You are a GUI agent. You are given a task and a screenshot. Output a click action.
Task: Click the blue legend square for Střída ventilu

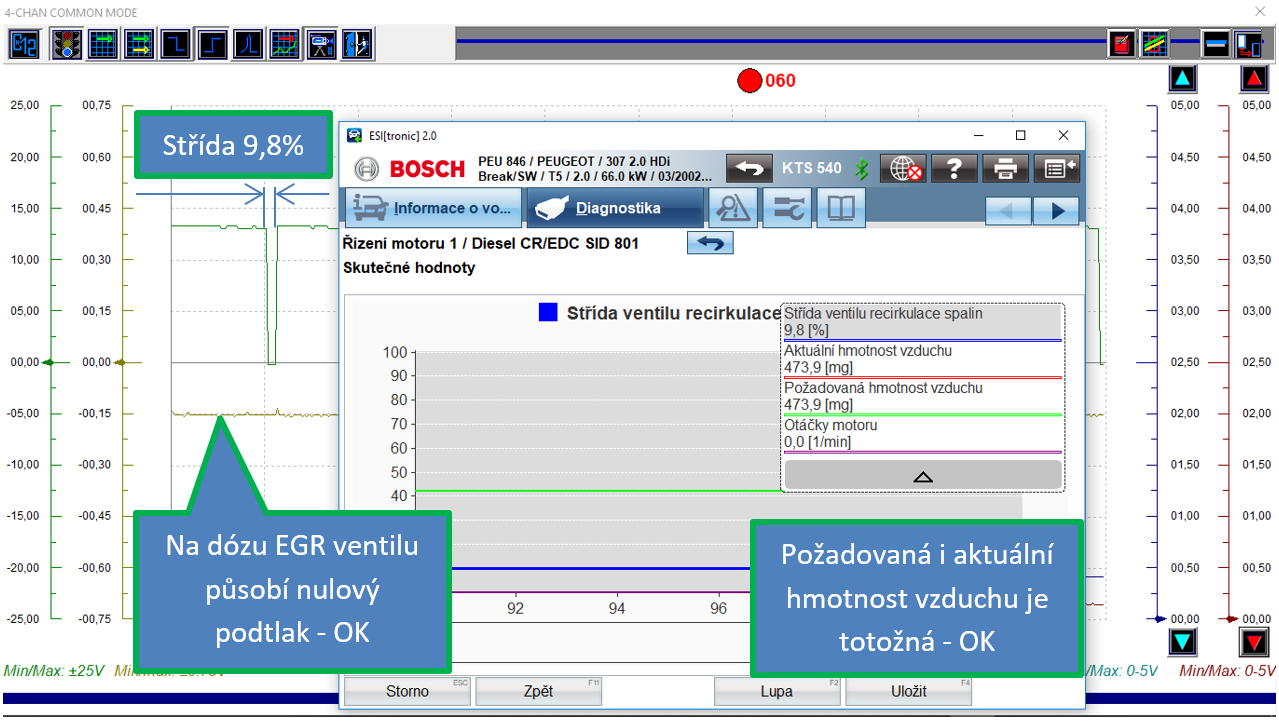coord(548,312)
